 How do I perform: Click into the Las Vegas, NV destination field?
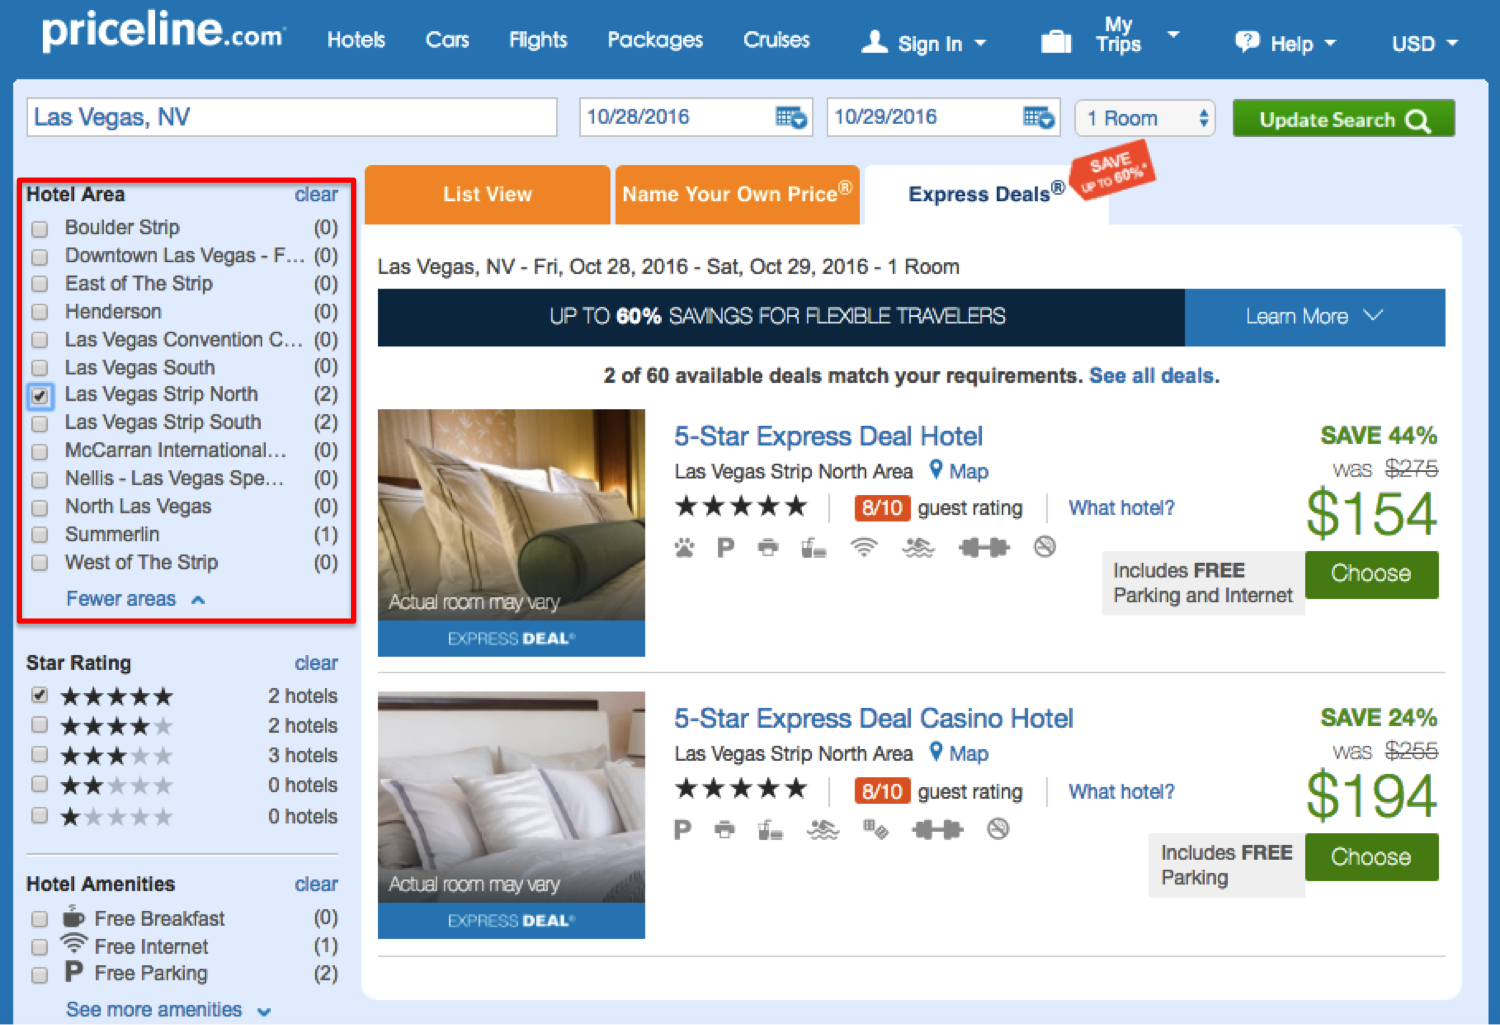(292, 117)
